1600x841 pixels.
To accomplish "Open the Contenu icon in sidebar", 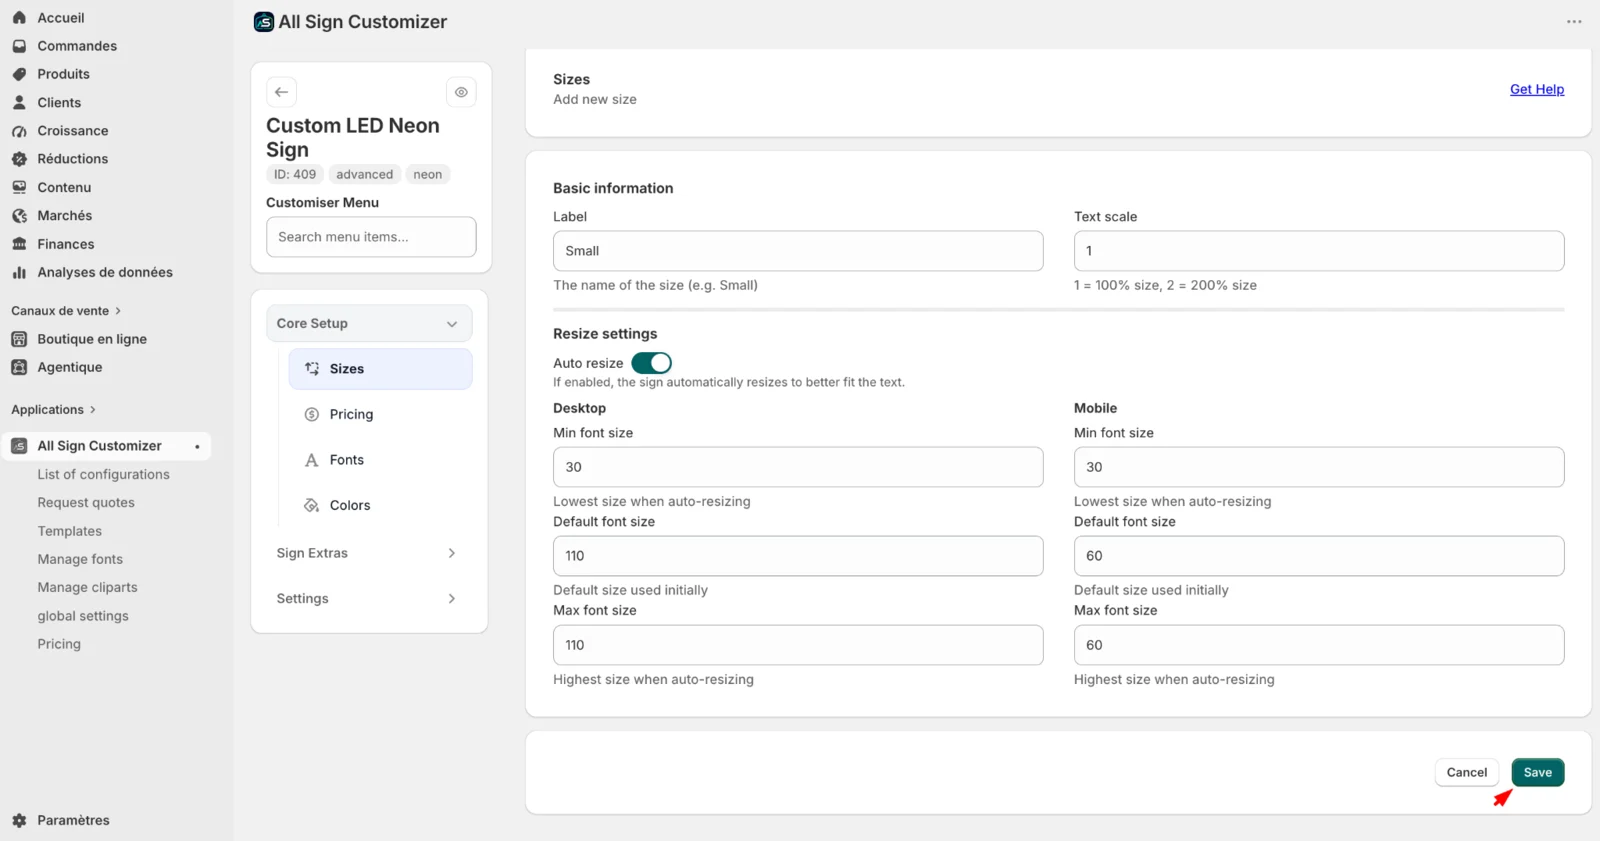I will tap(19, 187).
